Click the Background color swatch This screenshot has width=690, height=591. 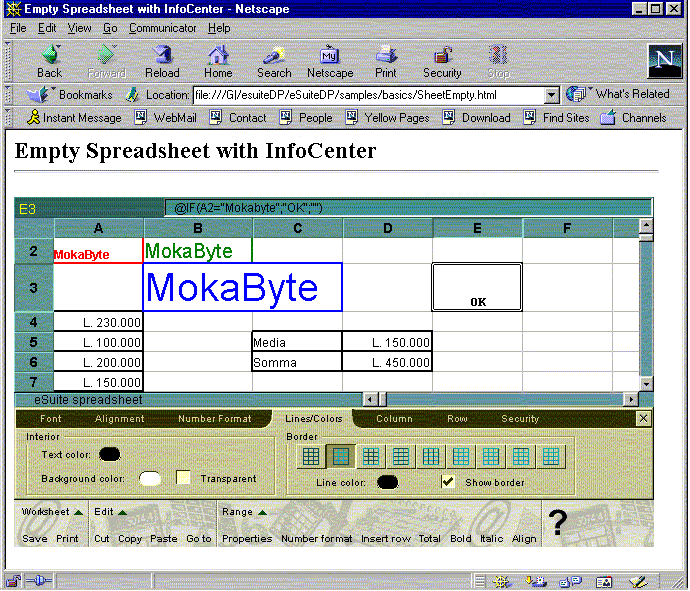(x=150, y=478)
